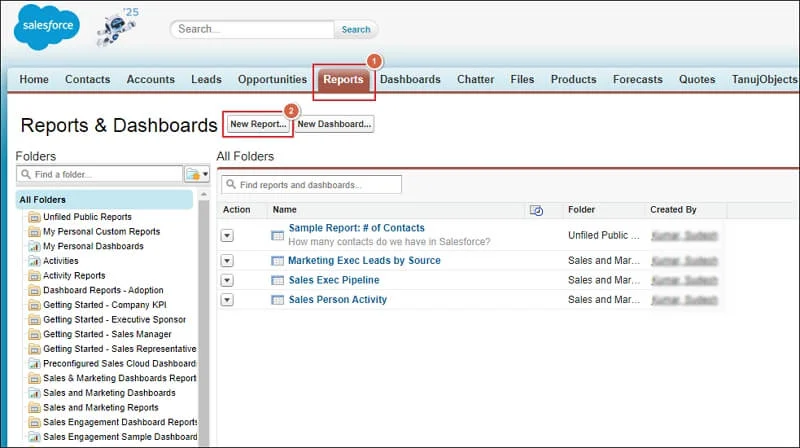Click folder icon of Sales & Marketing Dashboards Report

34,379
